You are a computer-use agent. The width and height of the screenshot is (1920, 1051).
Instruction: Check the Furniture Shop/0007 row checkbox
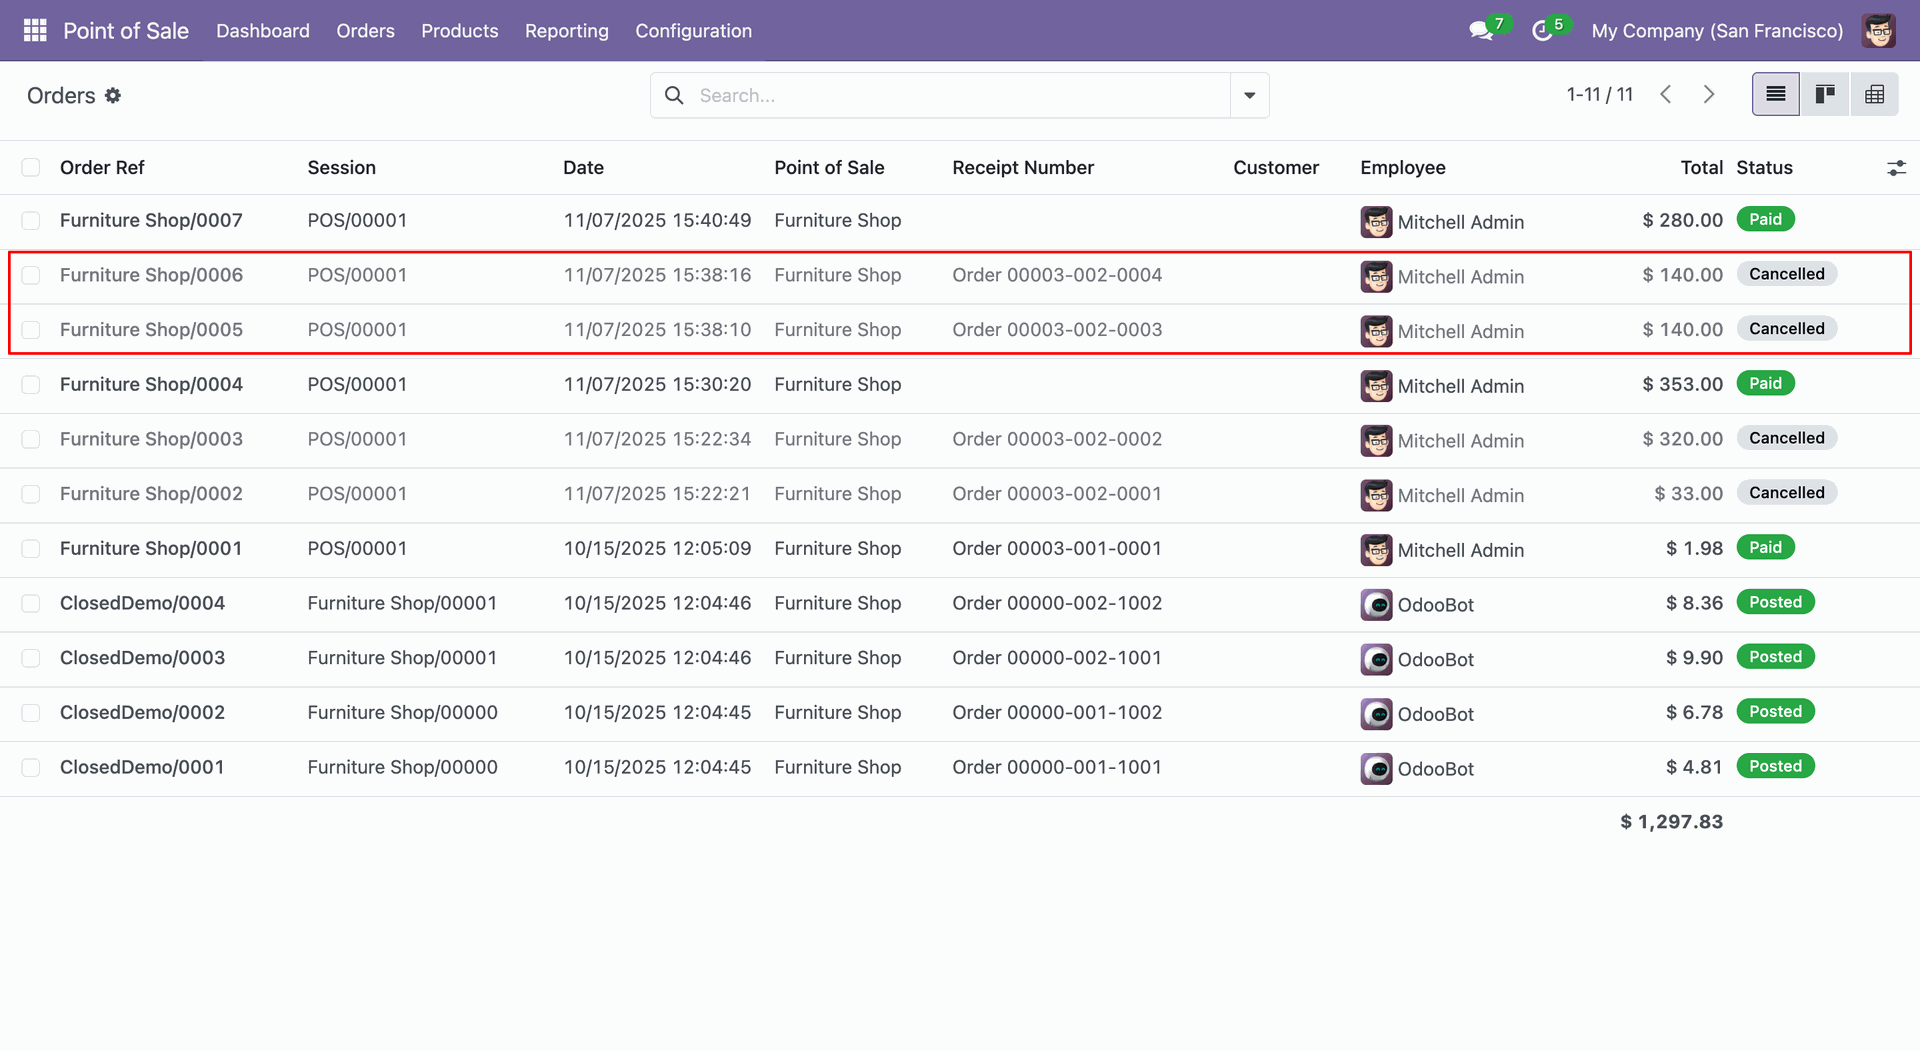[x=31, y=220]
